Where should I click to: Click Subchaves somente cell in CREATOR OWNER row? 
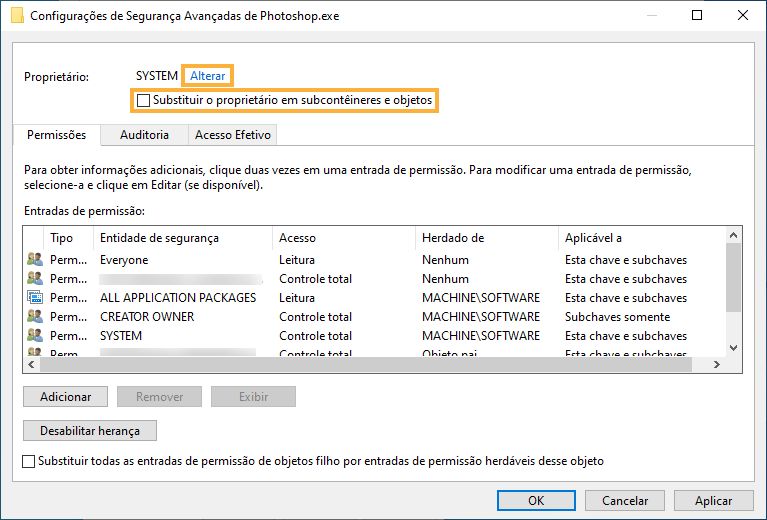617,317
